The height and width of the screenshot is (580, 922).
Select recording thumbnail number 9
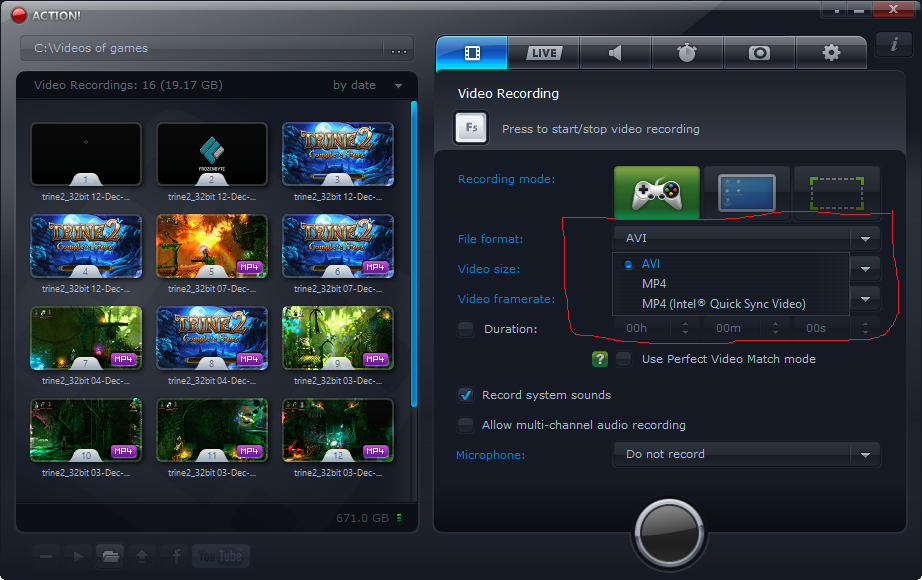pos(338,338)
